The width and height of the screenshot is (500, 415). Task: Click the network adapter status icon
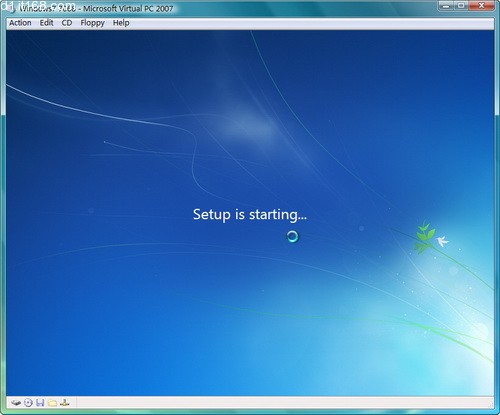click(x=65, y=403)
